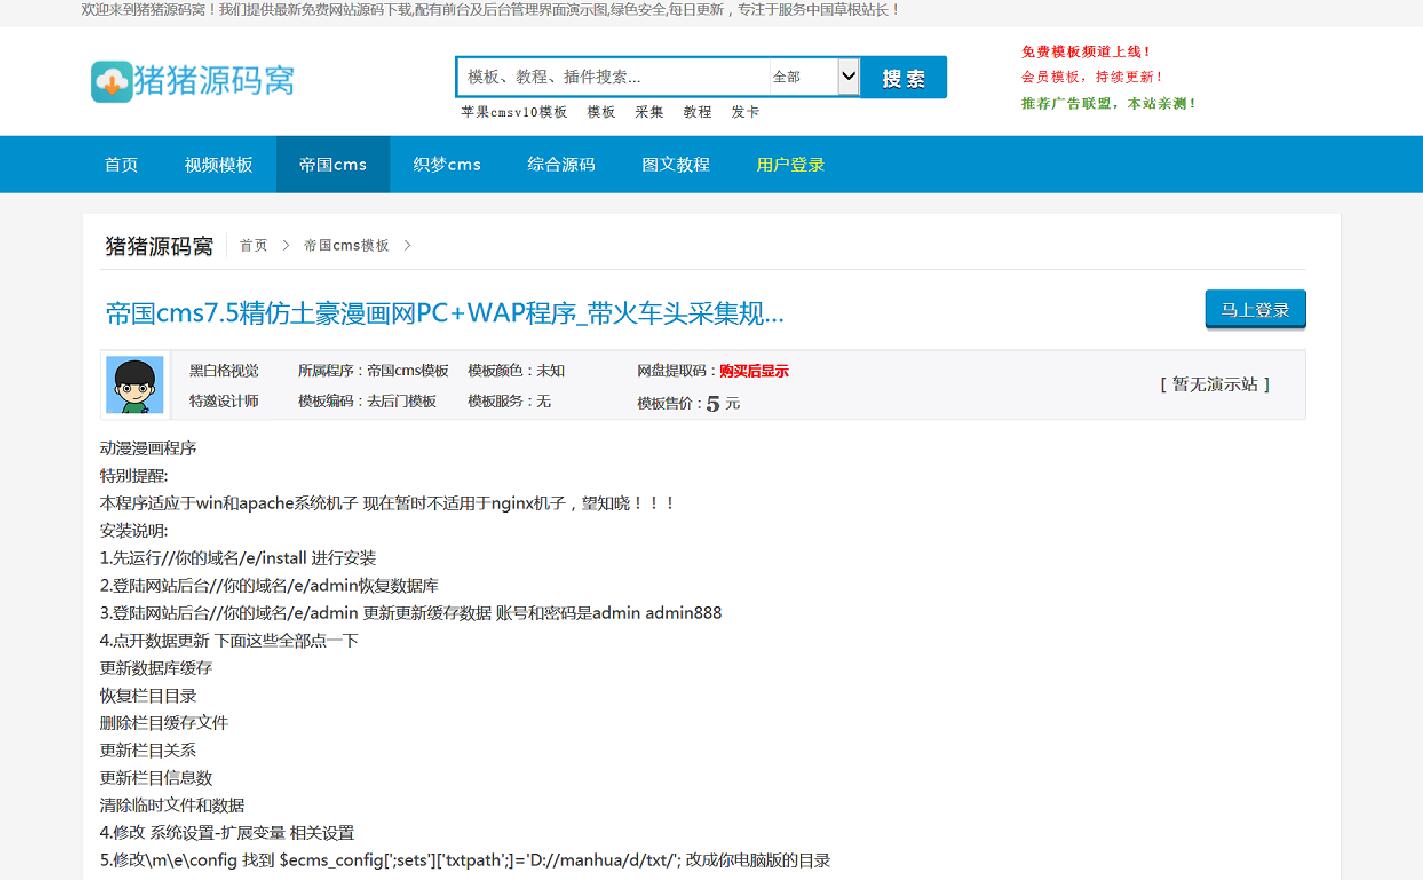Viewport: 1423px width, 880px height.
Task: Open the 首页 navigation tab
Action: click(x=121, y=165)
